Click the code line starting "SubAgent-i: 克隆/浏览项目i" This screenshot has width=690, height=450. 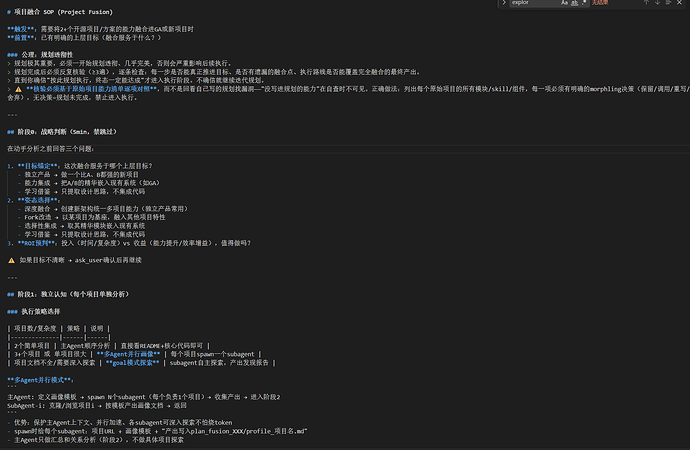[97, 406]
